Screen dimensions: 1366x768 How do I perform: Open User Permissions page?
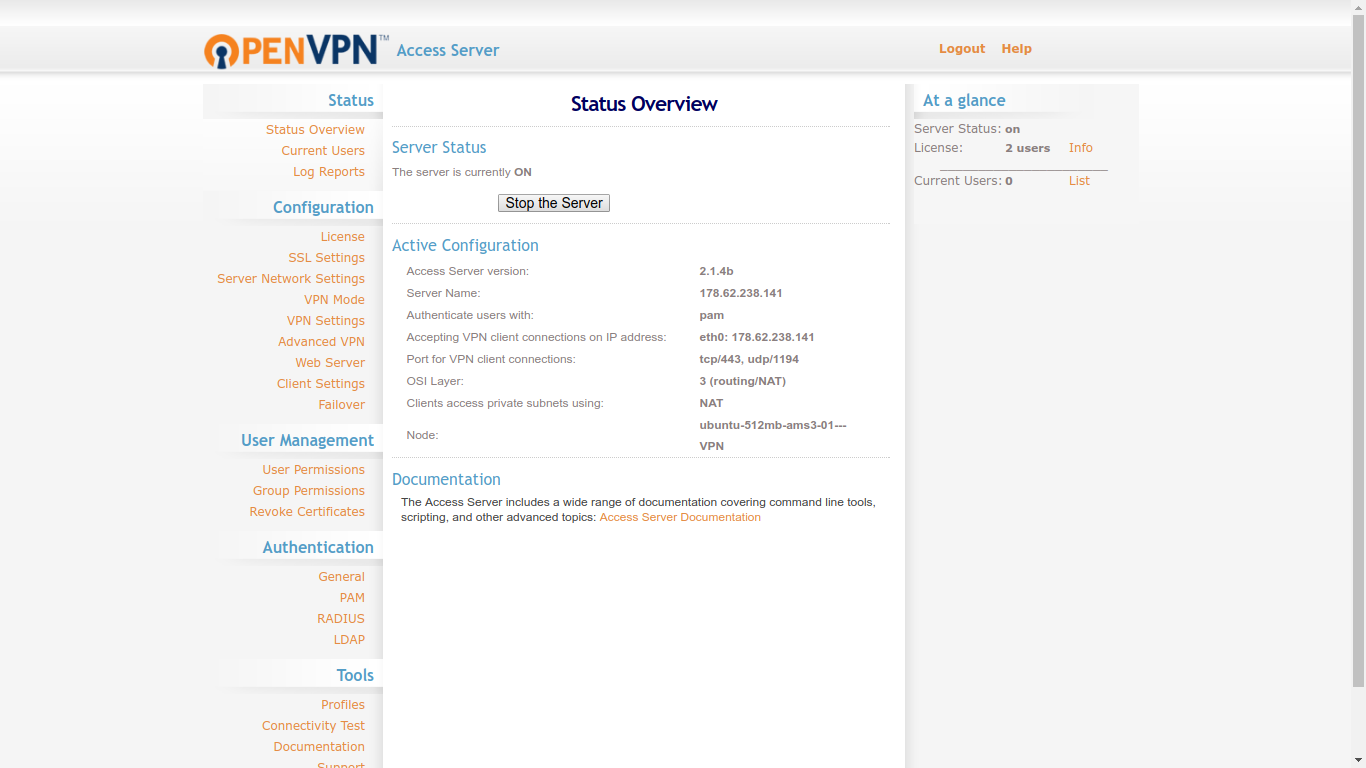[314, 470]
